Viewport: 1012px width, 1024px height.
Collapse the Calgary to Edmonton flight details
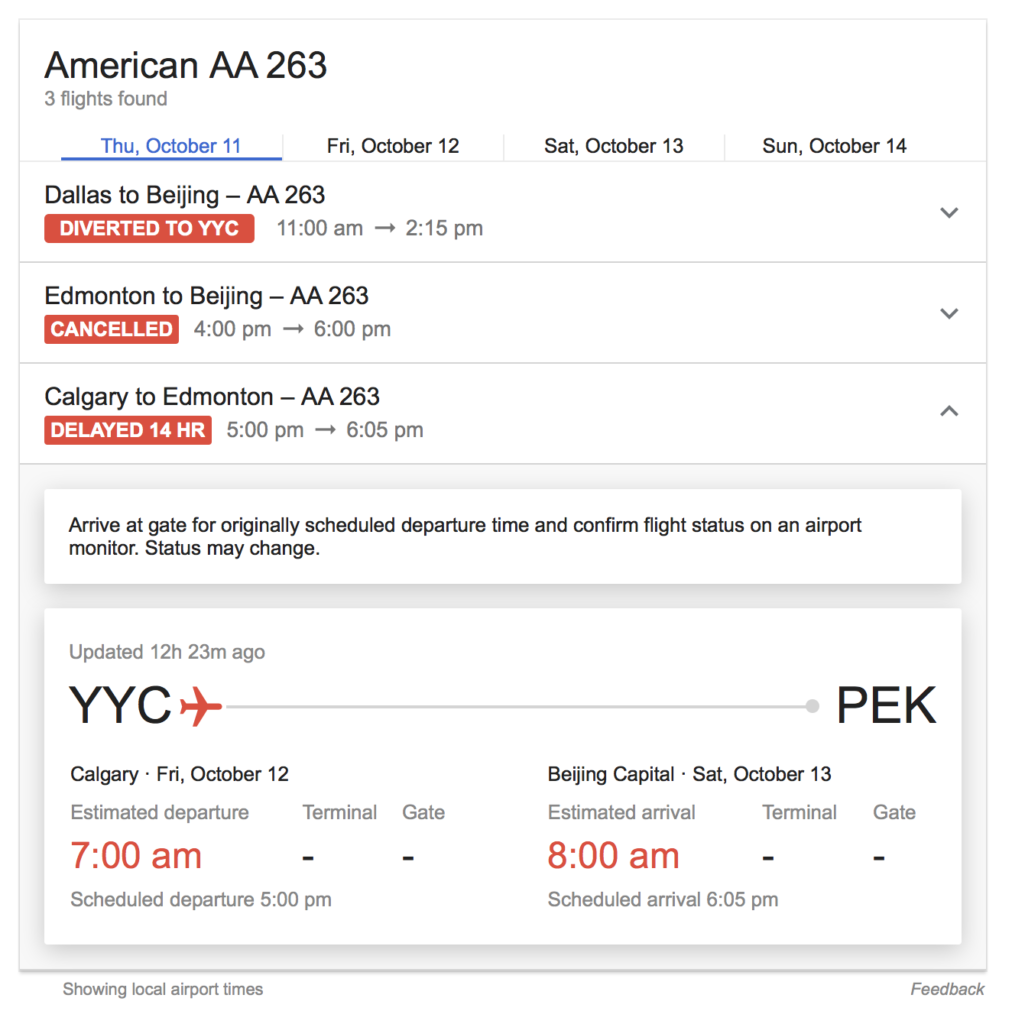(949, 411)
